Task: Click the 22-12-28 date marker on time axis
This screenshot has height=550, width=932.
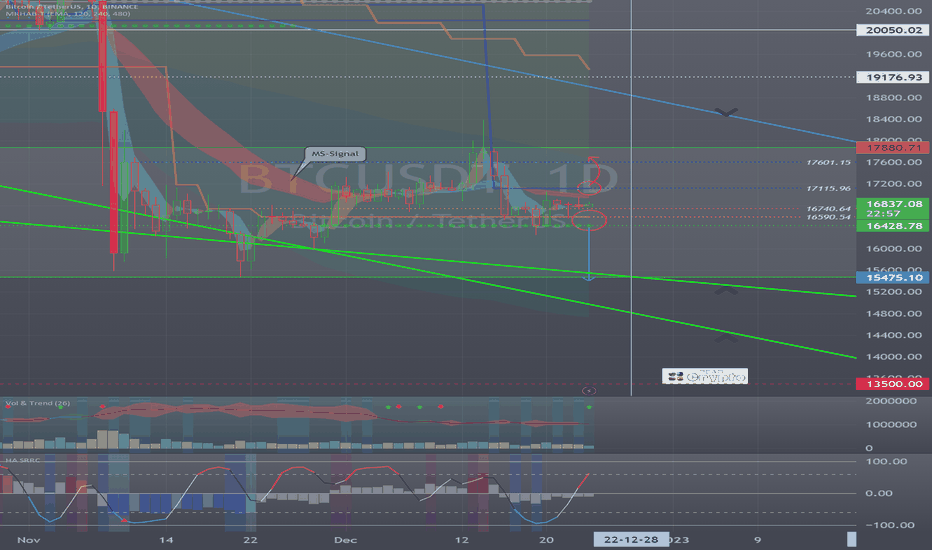Action: [x=631, y=539]
